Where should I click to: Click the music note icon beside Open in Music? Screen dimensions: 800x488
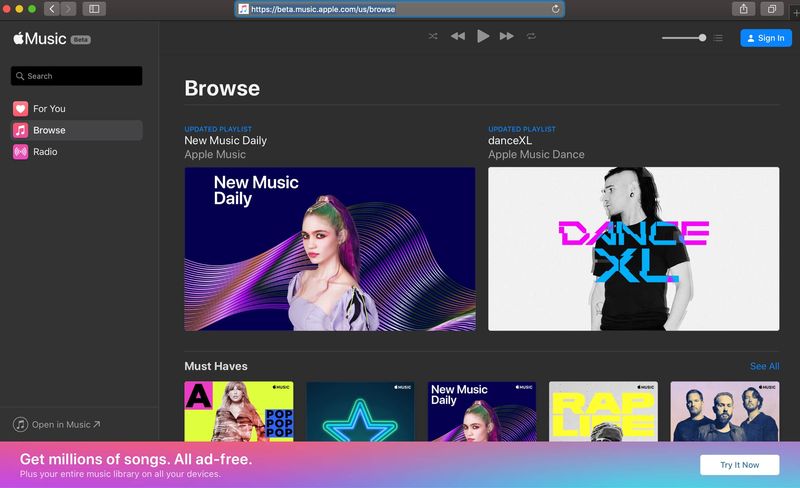click(20, 425)
